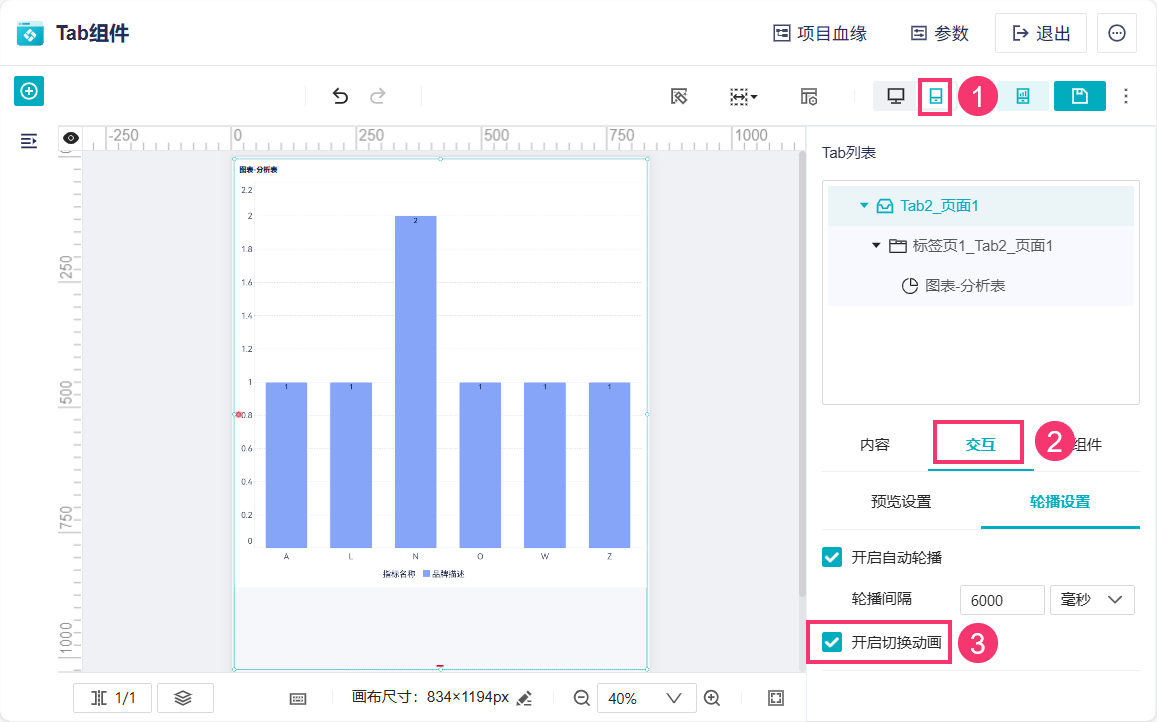The width and height of the screenshot is (1157, 722).
Task: Click the 品牌描述 legend entry
Action: [443, 574]
